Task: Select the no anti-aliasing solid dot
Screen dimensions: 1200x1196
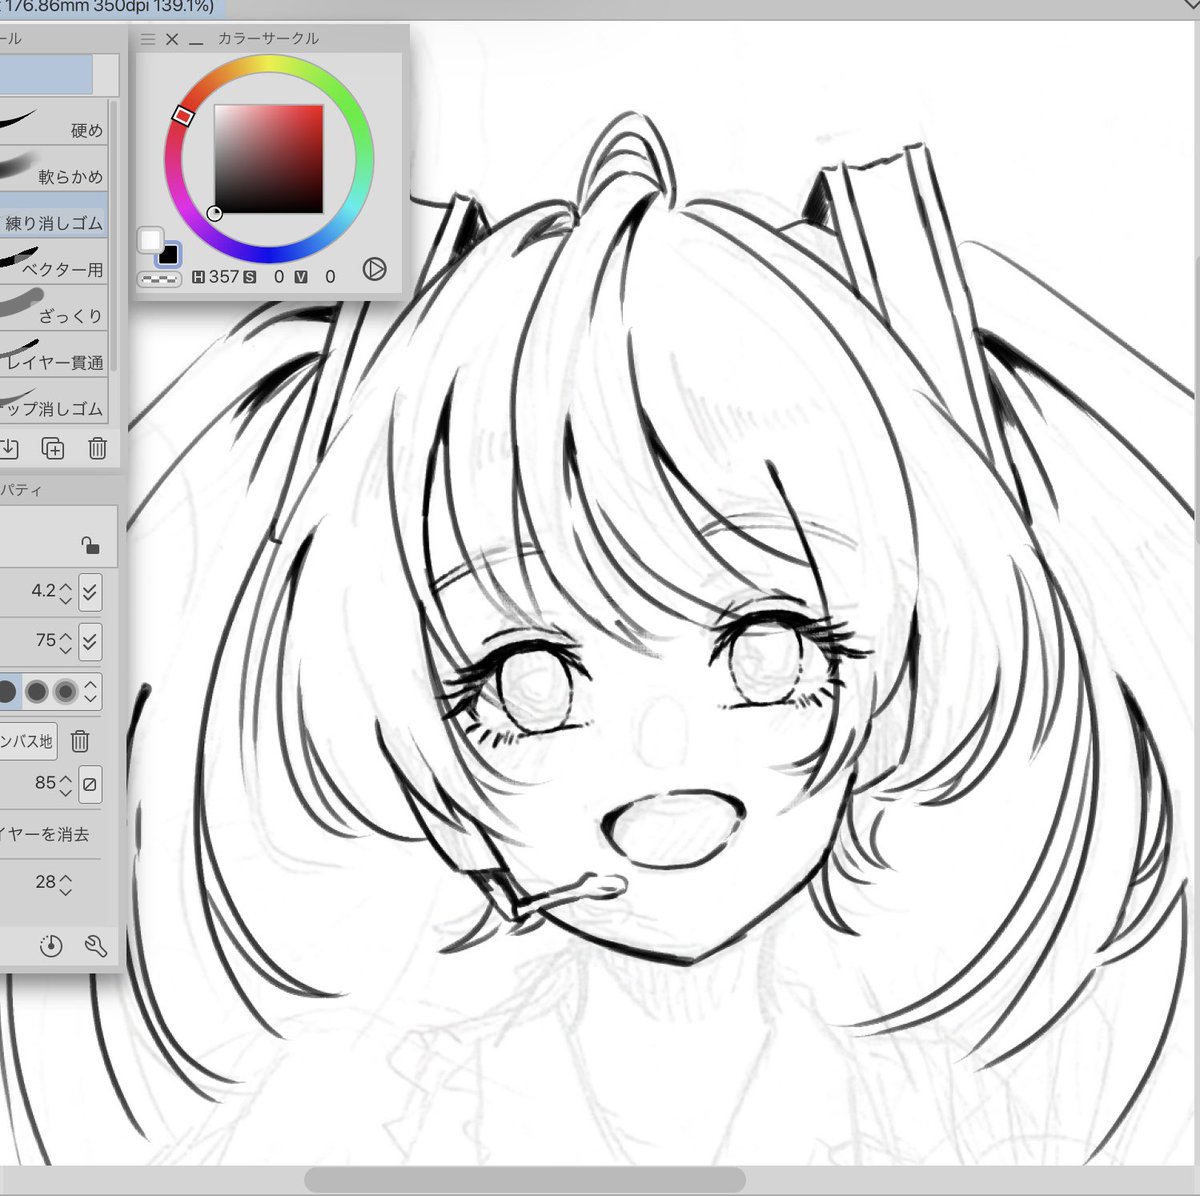Action: pyautogui.click(x=8, y=691)
